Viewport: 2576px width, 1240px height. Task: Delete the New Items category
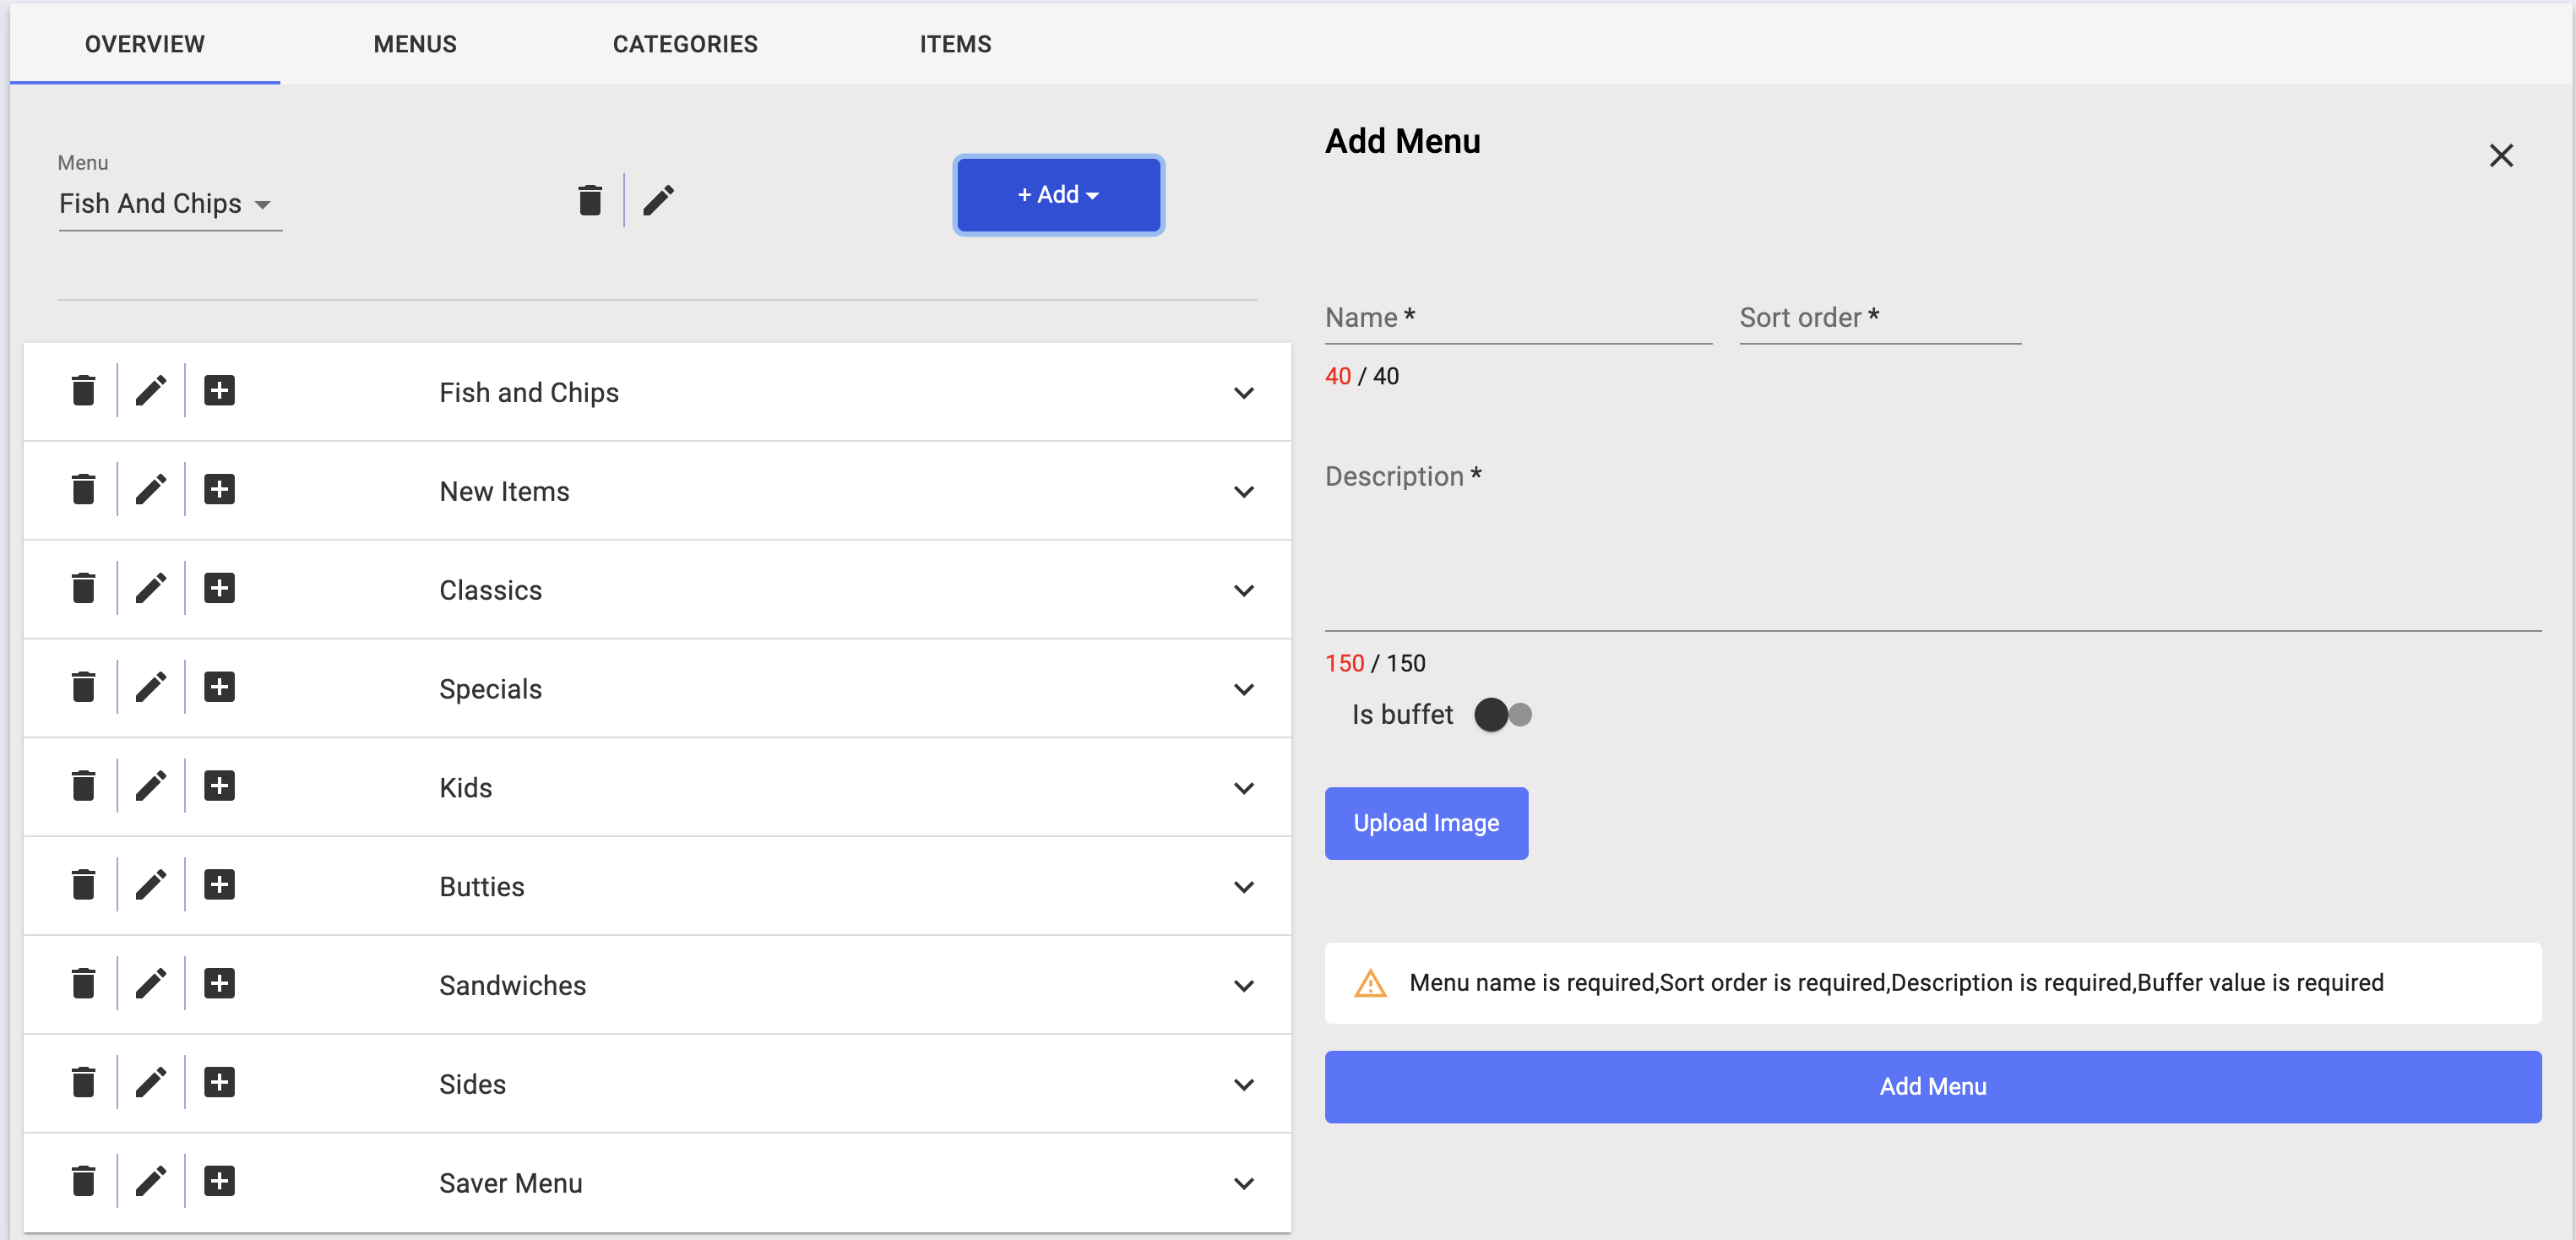coord(83,490)
